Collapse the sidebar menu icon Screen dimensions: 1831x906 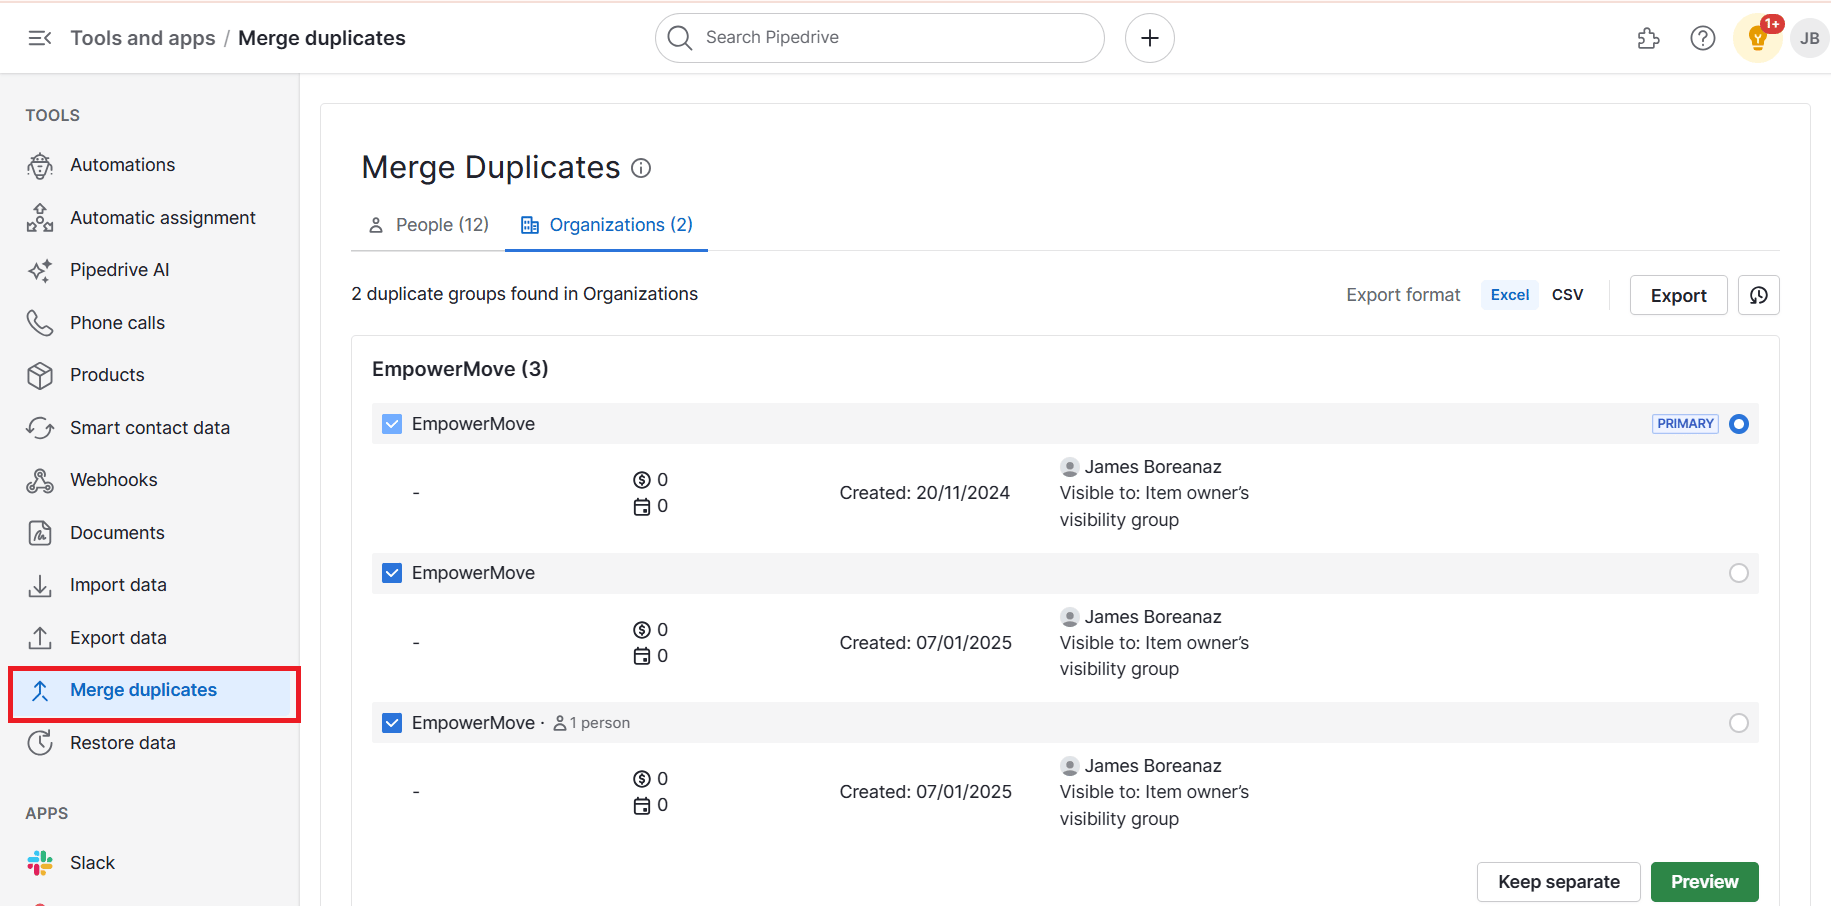click(x=40, y=38)
